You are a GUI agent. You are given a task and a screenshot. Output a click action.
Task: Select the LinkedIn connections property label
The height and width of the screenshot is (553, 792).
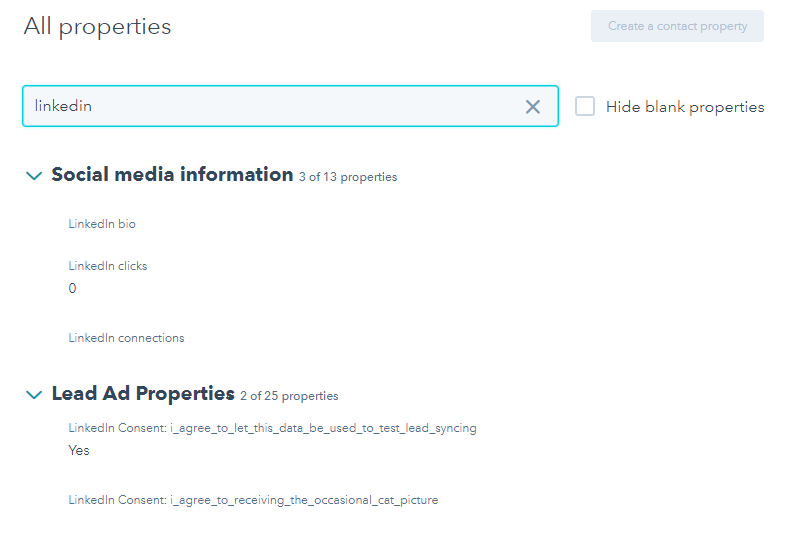126,338
